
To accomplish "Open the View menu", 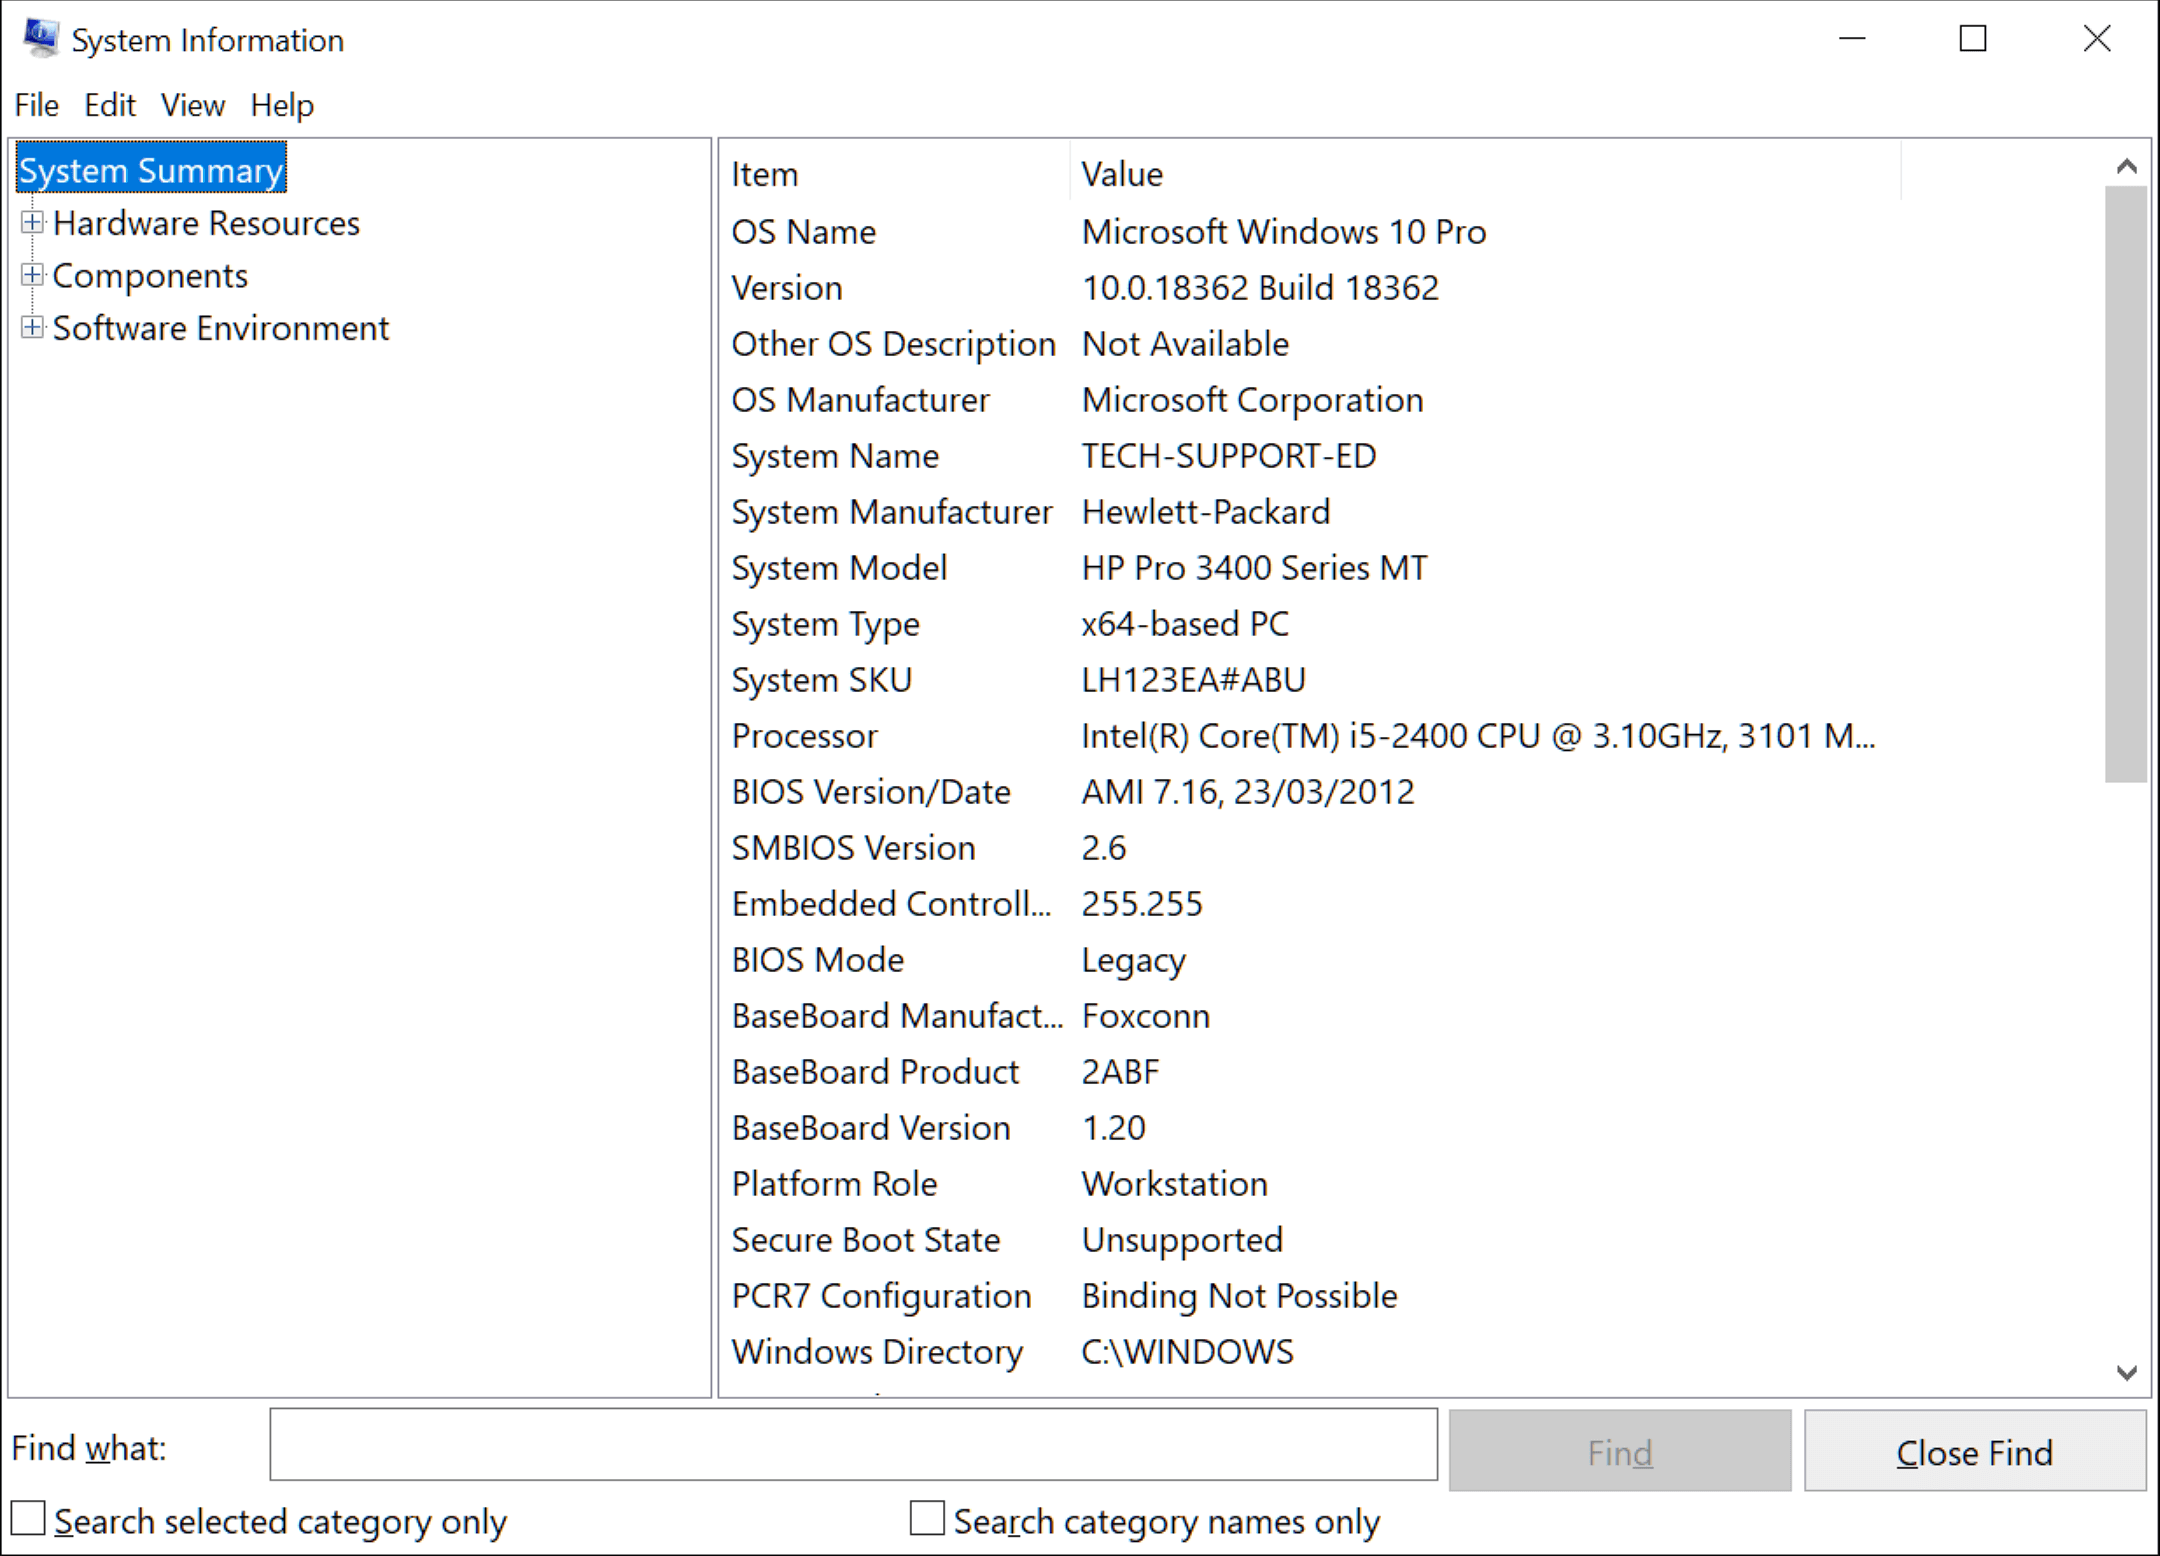I will click(193, 105).
